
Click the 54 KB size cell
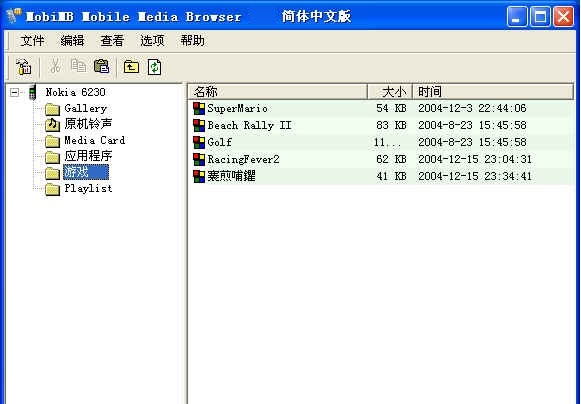click(391, 108)
